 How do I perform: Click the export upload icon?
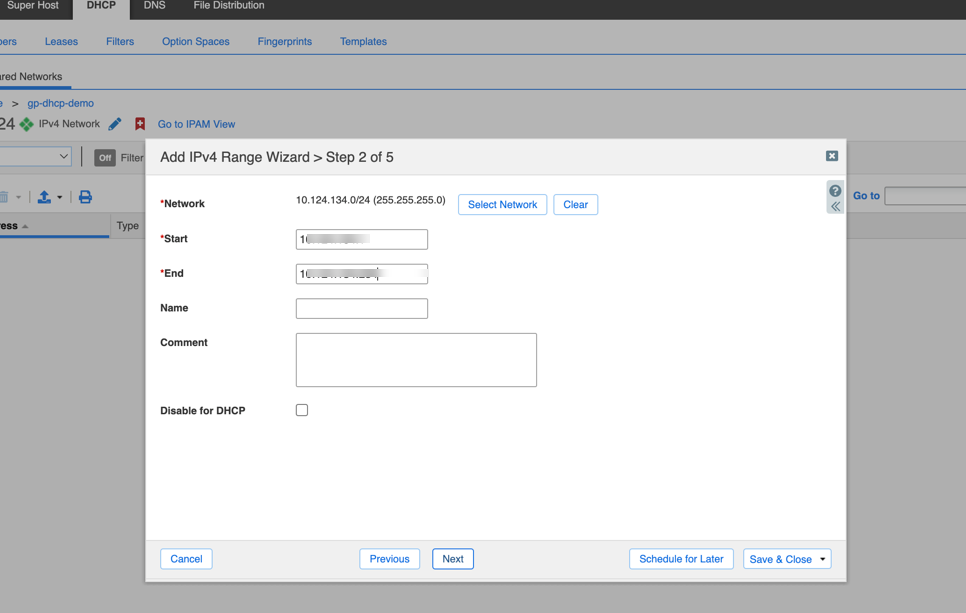[x=44, y=197]
